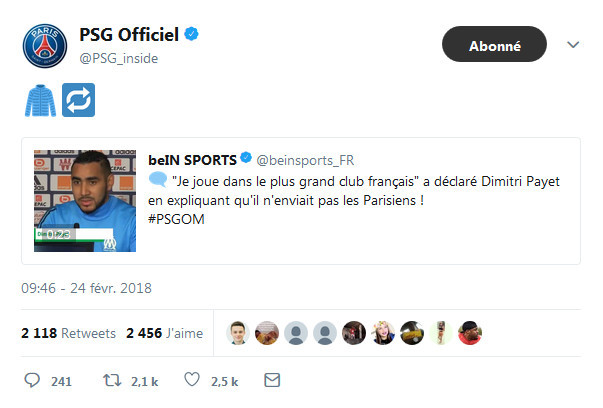Click the retweet arrows icon

(111, 381)
